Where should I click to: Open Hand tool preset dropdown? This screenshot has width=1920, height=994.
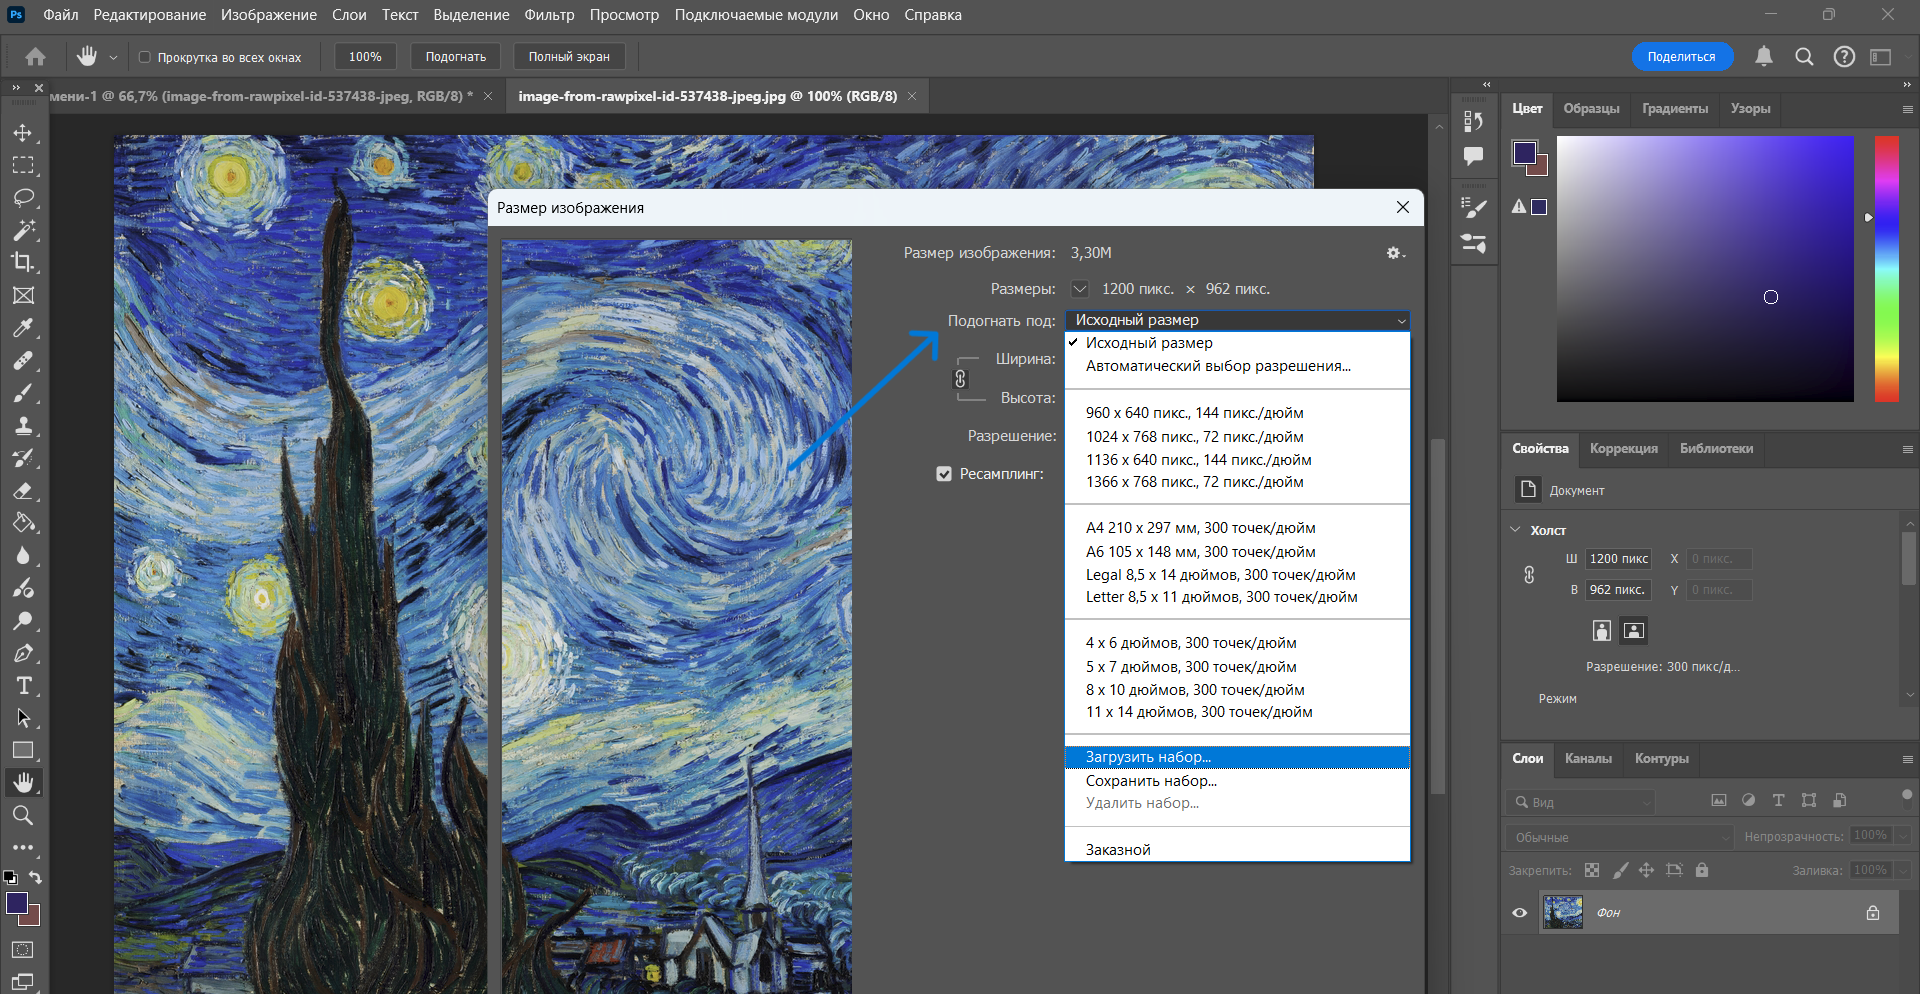coord(113,58)
